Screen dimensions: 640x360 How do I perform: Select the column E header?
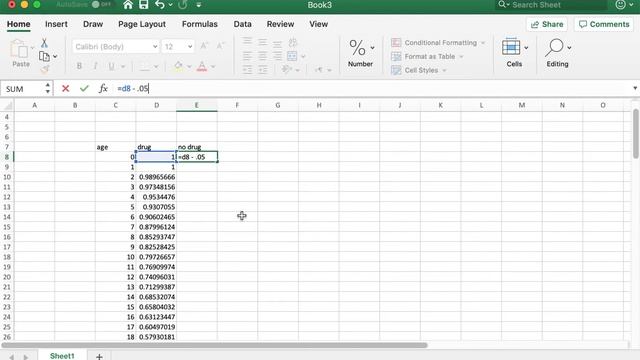pos(196,105)
